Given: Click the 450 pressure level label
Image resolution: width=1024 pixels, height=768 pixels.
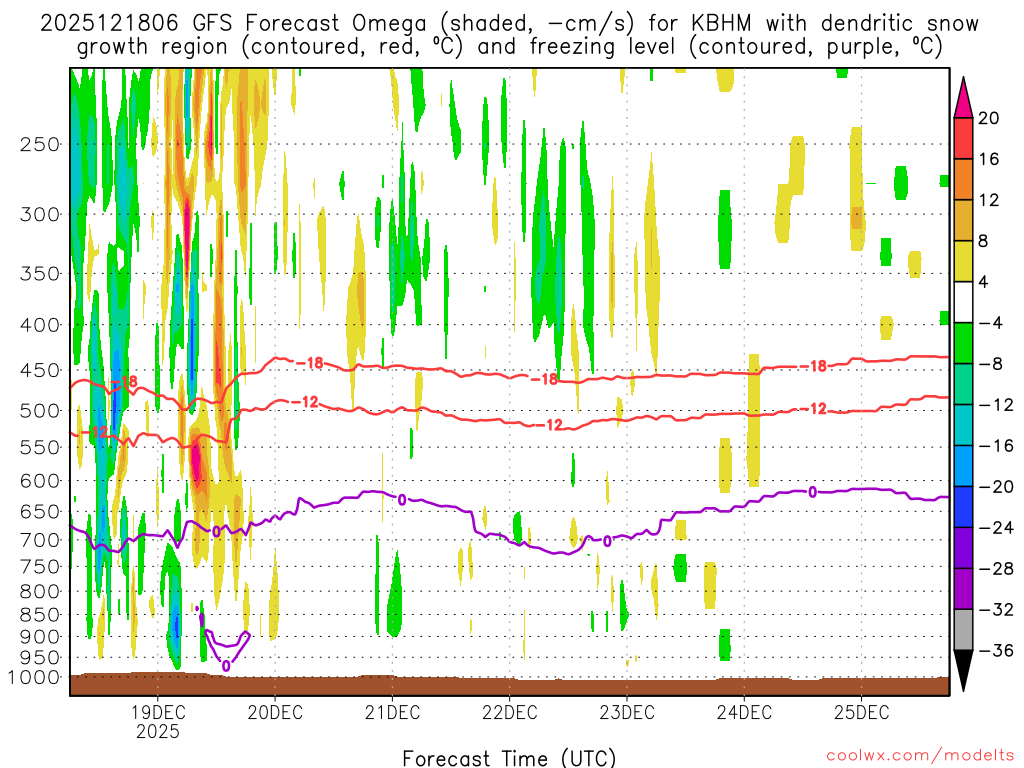Looking at the screenshot, I should [x=40, y=370].
